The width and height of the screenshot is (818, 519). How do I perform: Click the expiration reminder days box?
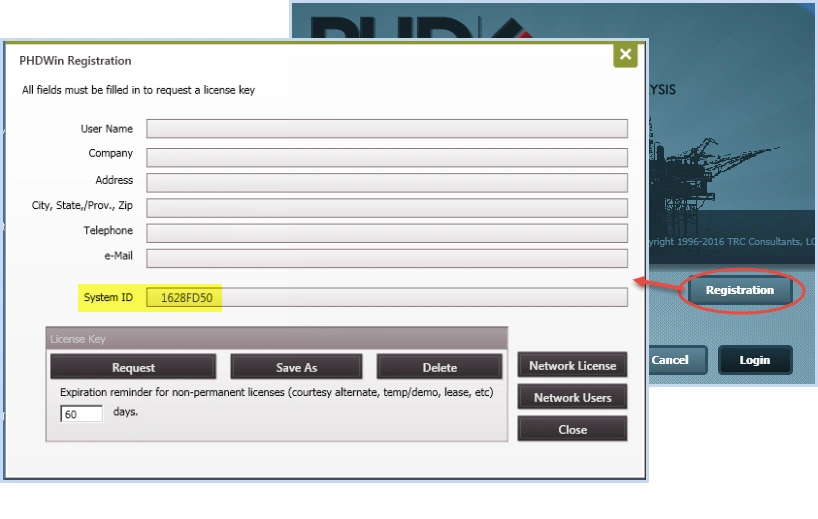tap(81, 413)
